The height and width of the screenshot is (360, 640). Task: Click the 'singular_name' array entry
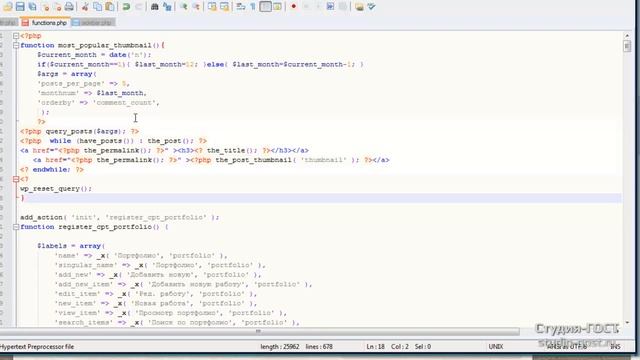coord(160,265)
